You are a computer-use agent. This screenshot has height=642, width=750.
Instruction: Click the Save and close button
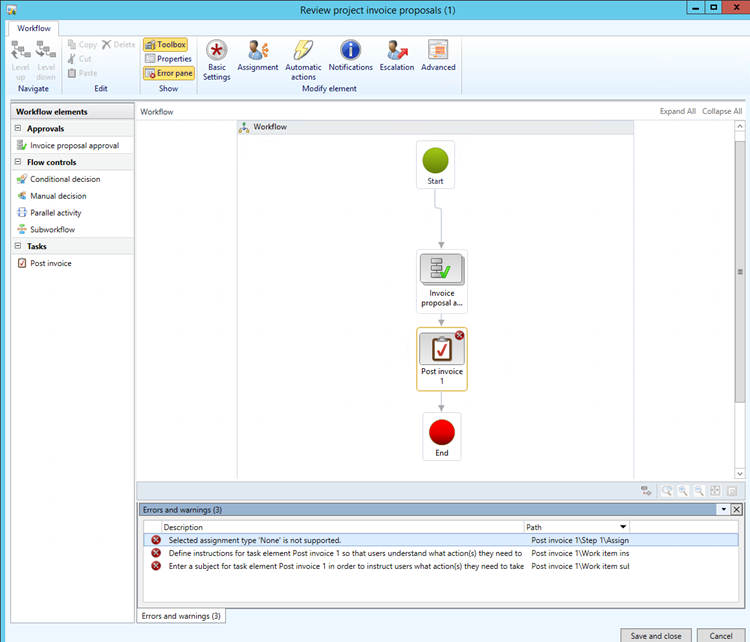pos(655,635)
